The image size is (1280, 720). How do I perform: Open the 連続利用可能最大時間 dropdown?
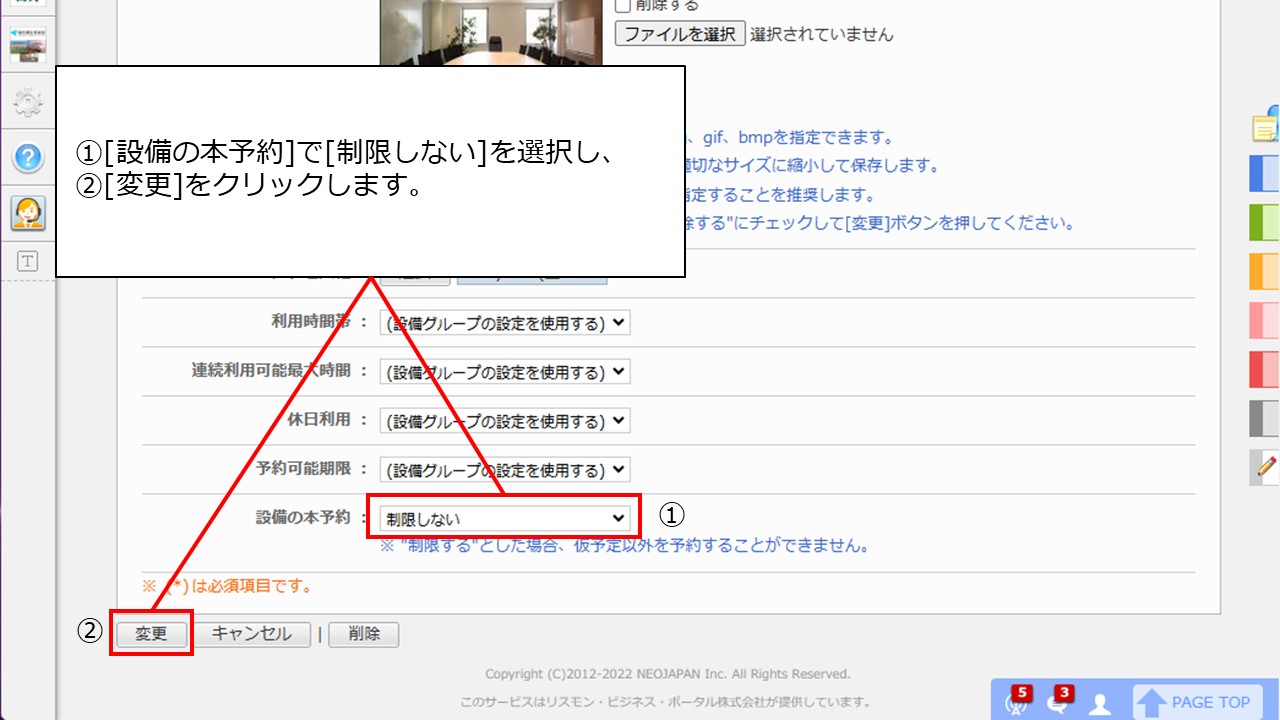pos(505,372)
